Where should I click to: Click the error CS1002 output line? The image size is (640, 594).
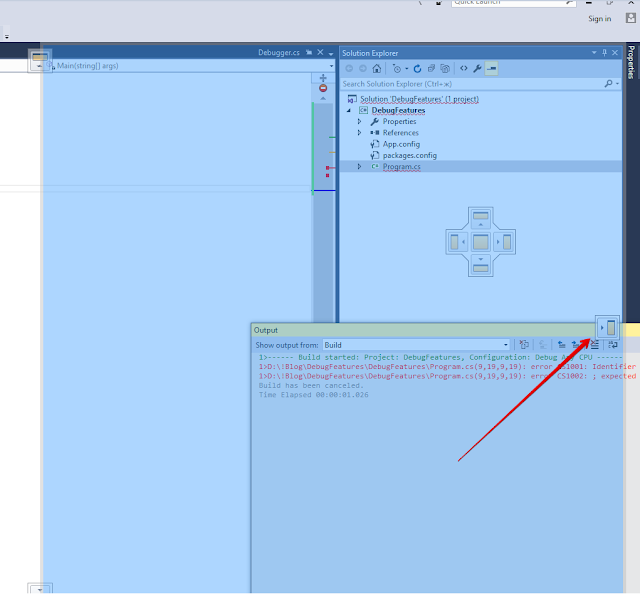[x=447, y=376]
